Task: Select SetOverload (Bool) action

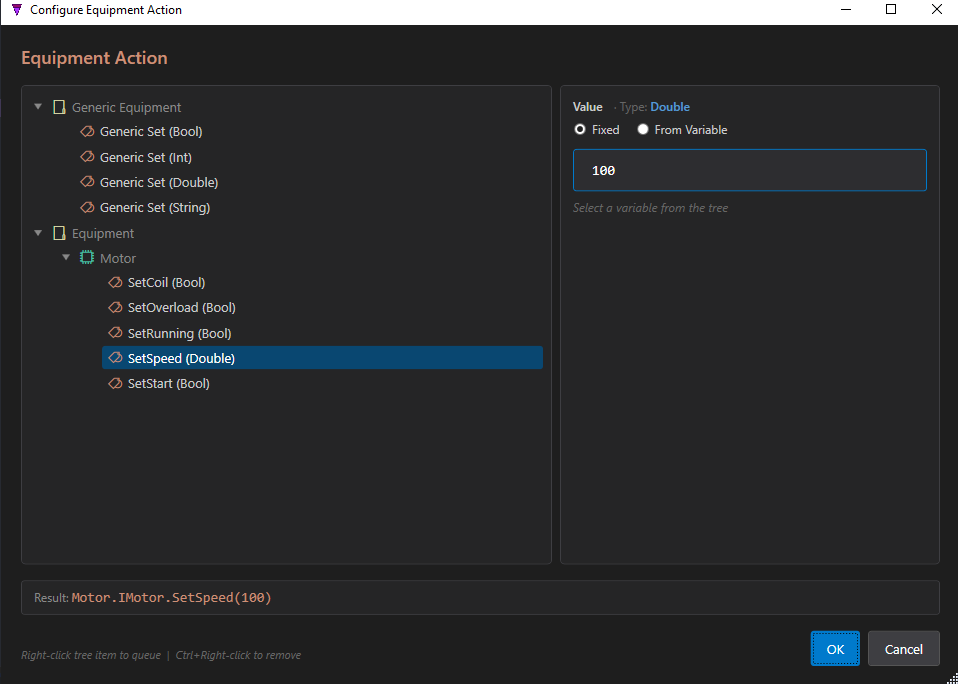Action: click(x=181, y=307)
